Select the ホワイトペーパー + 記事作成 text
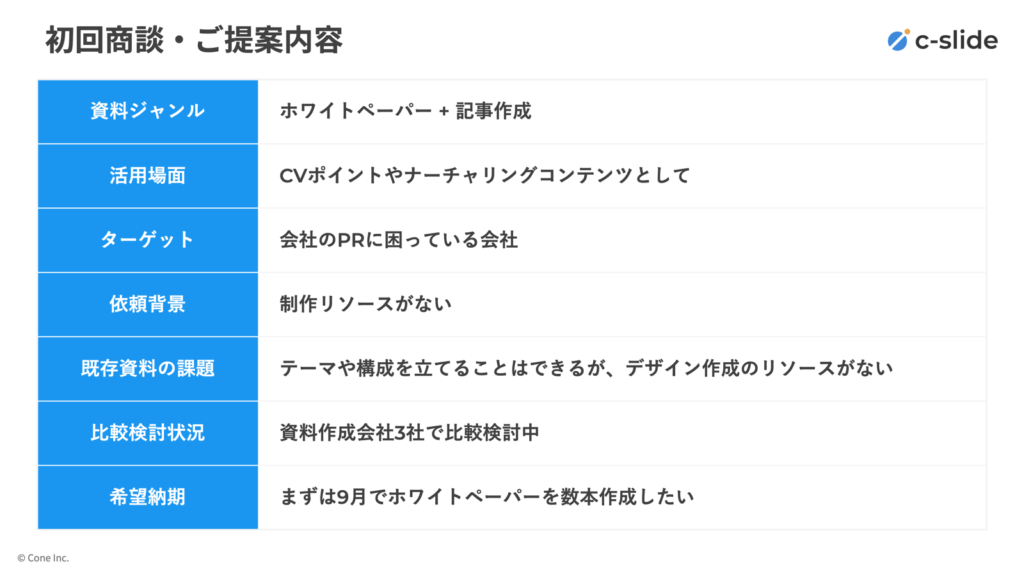 tap(405, 111)
